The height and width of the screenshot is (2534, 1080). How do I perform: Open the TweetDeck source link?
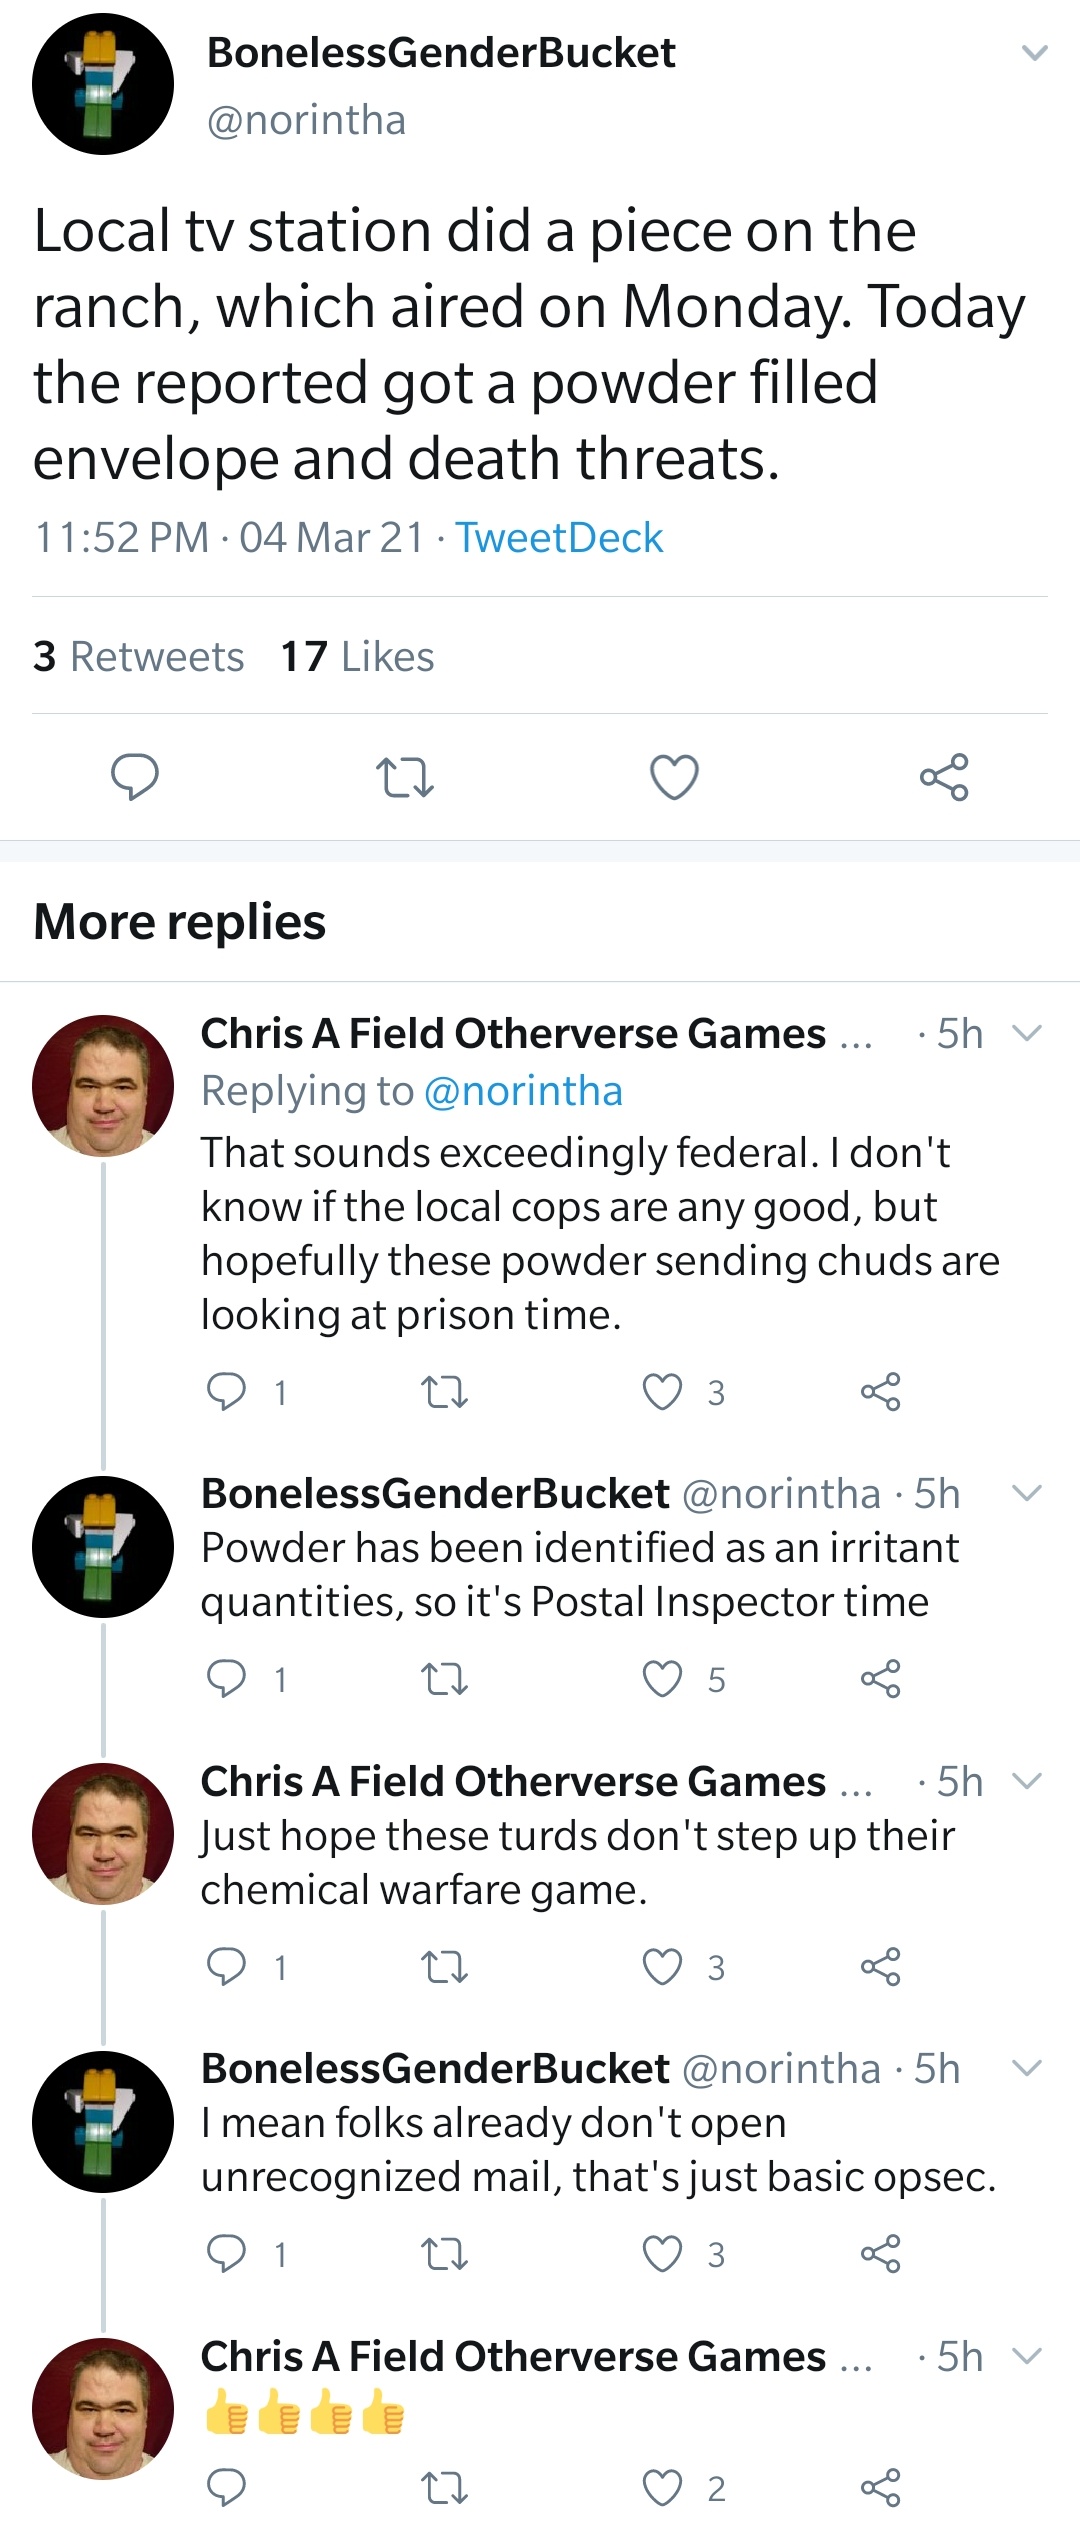(x=559, y=538)
